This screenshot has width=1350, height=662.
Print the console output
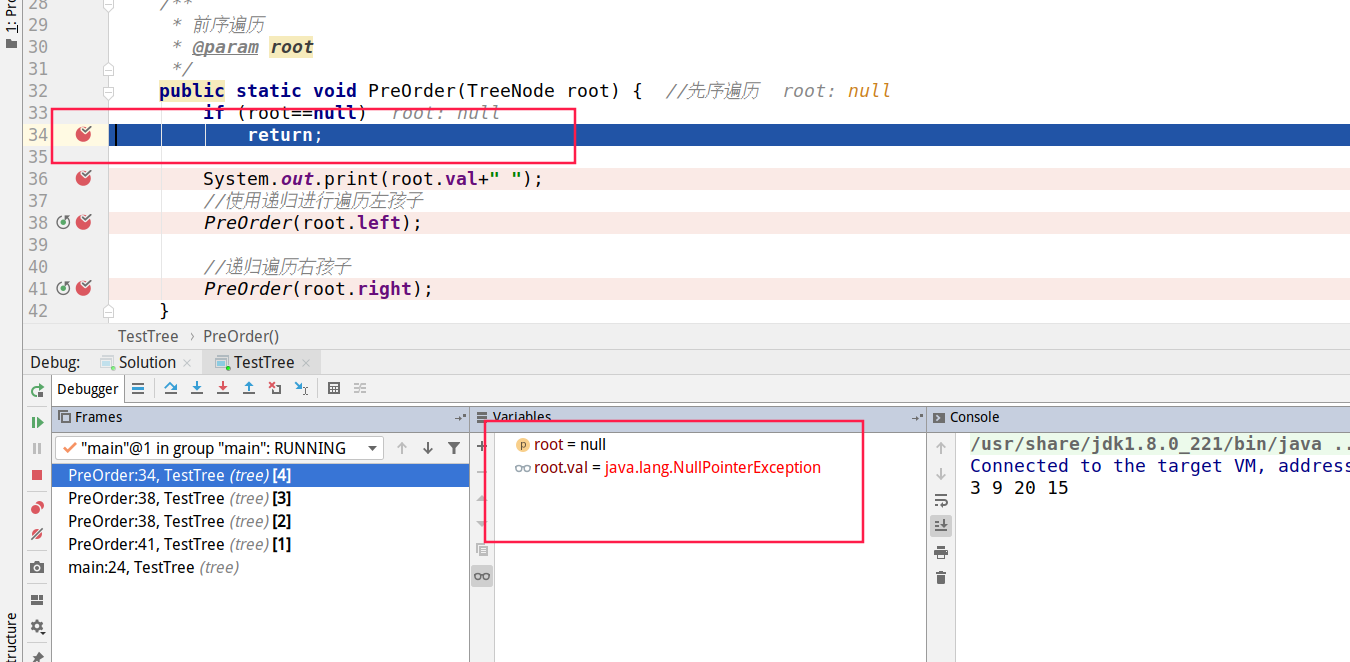point(940,552)
